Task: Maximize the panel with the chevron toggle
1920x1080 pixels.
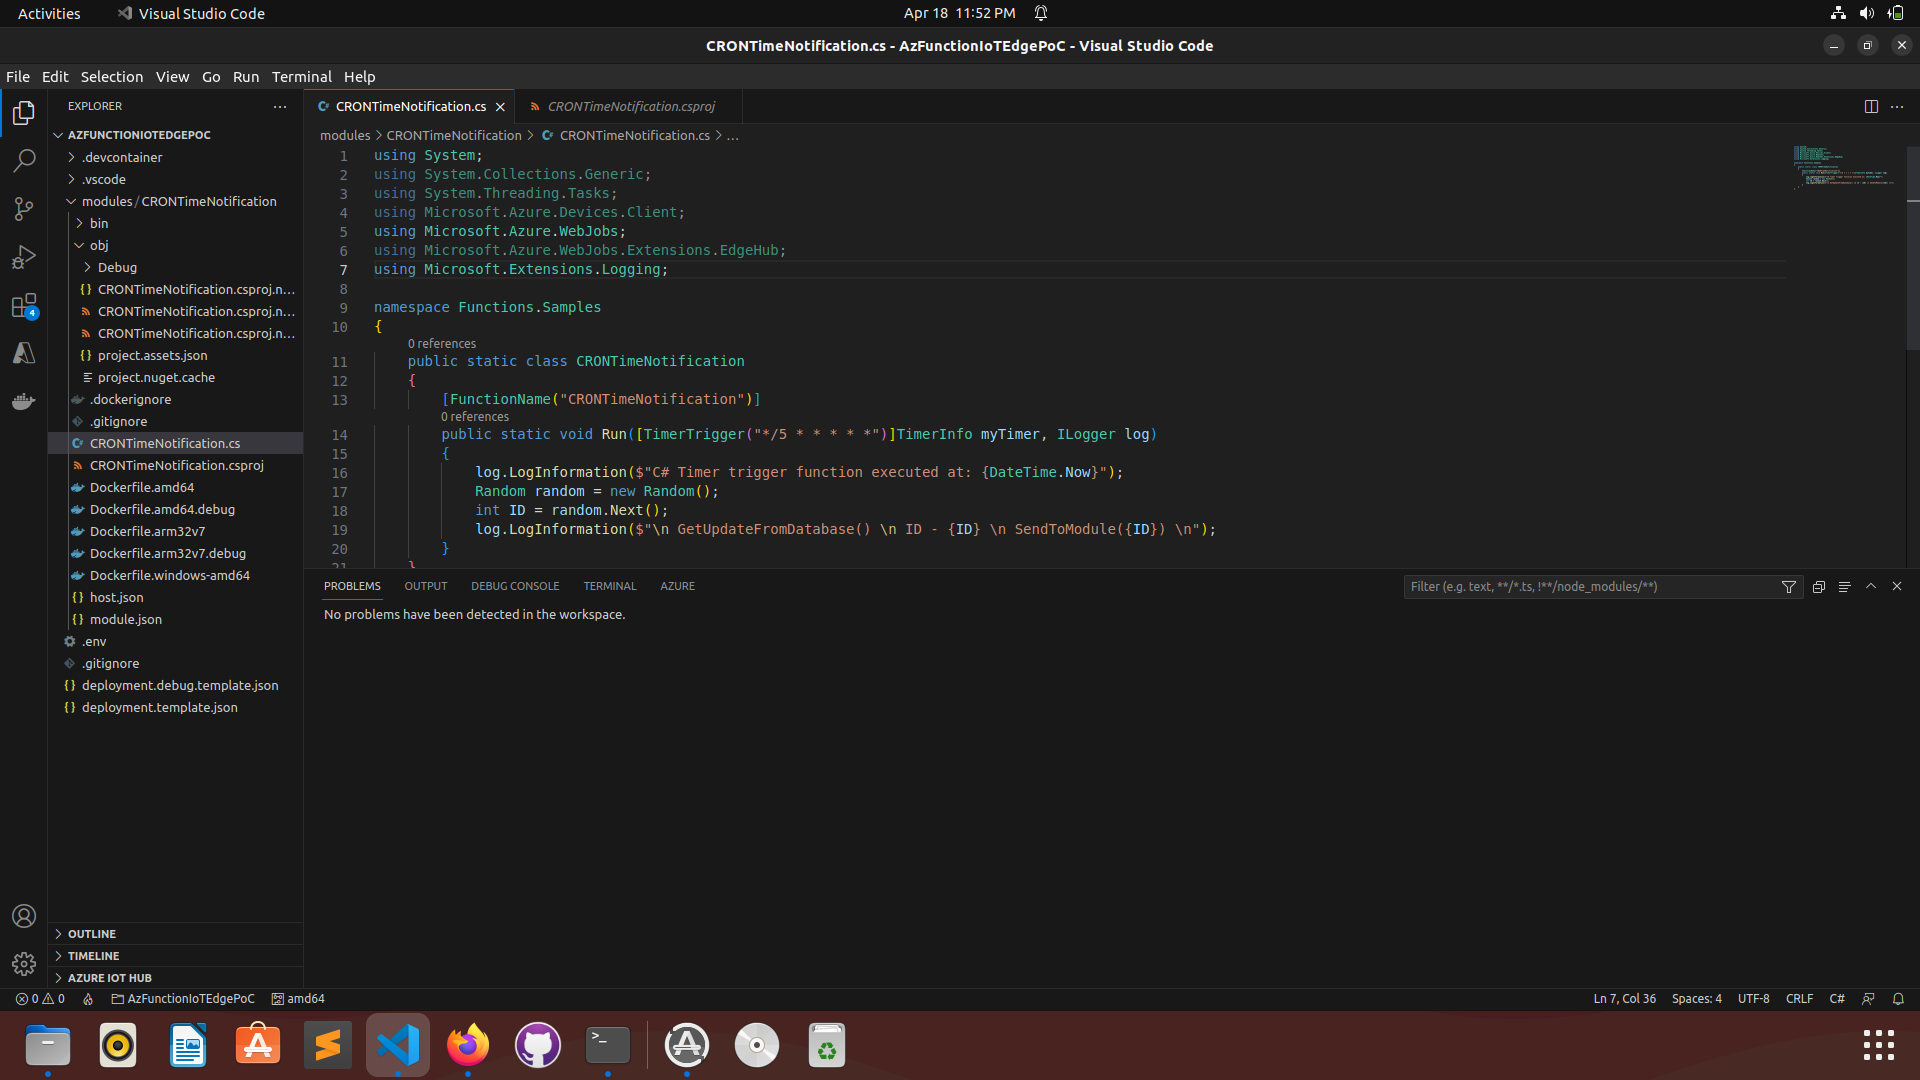Action: click(x=1870, y=587)
